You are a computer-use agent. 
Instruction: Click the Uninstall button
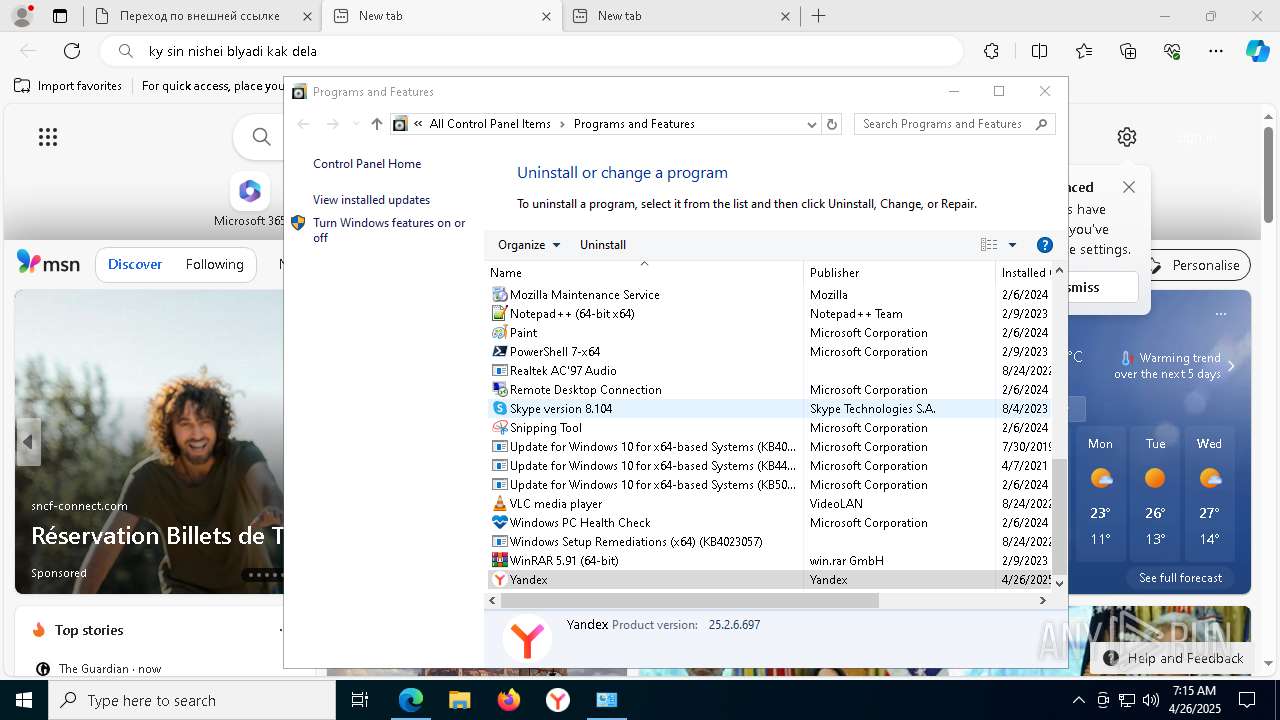coord(603,245)
